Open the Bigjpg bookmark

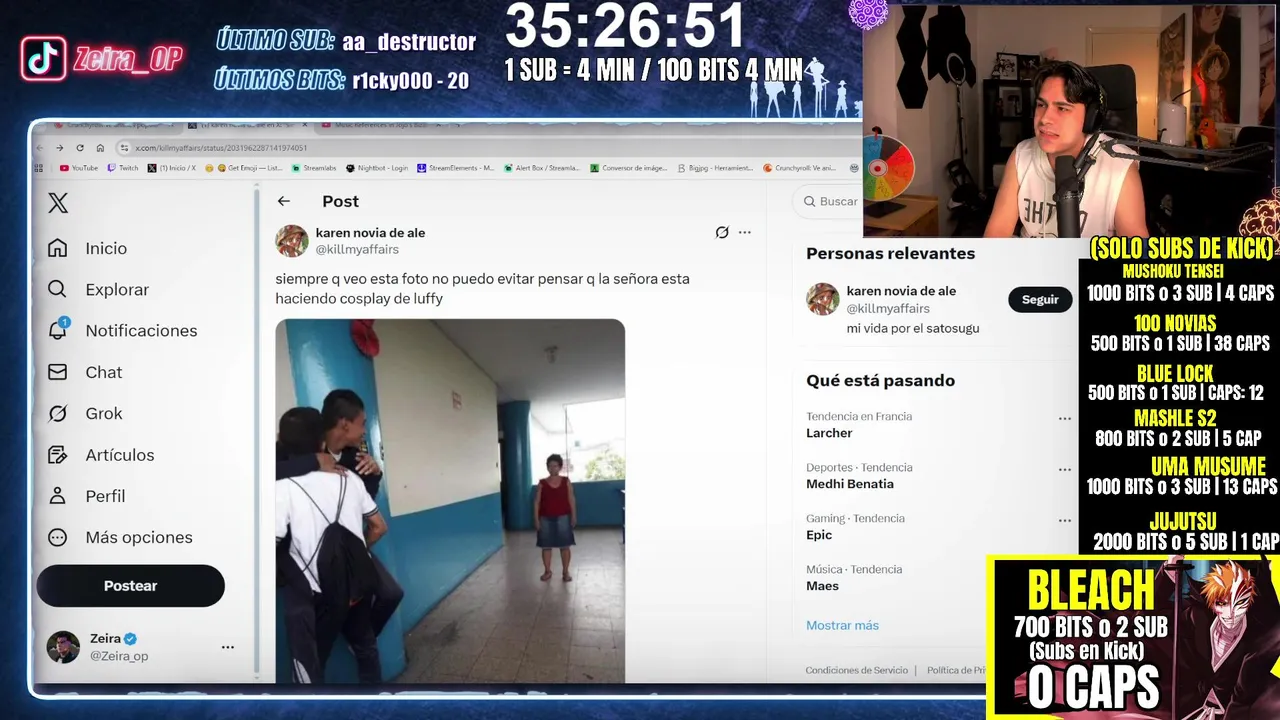[715, 168]
